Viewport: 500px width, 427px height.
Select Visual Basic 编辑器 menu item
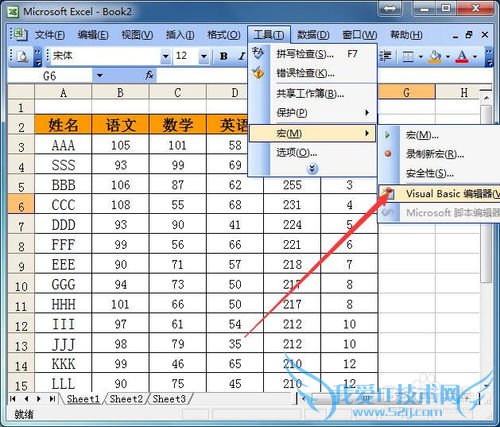[439, 194]
